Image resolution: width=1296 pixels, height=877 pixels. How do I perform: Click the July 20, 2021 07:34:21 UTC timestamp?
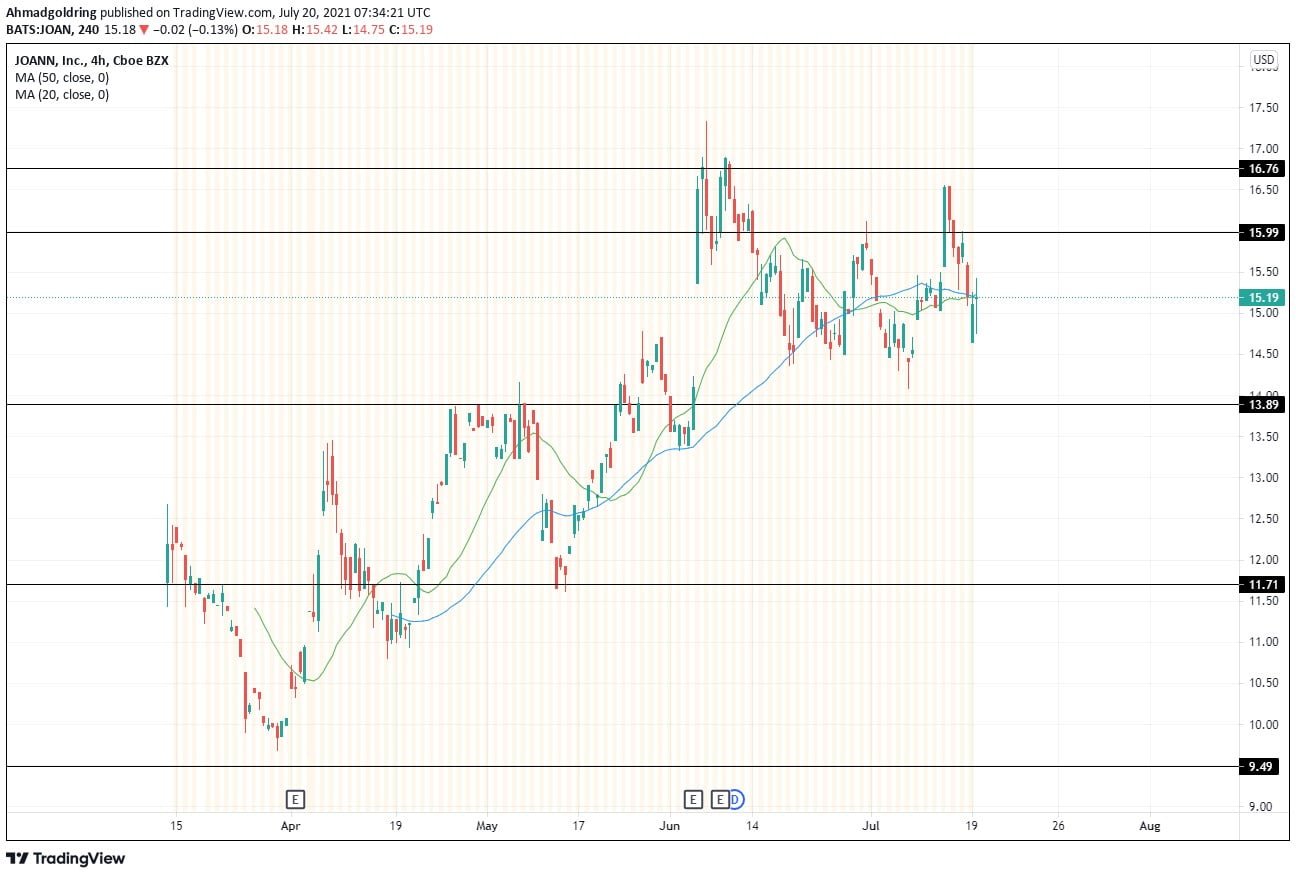click(x=353, y=12)
